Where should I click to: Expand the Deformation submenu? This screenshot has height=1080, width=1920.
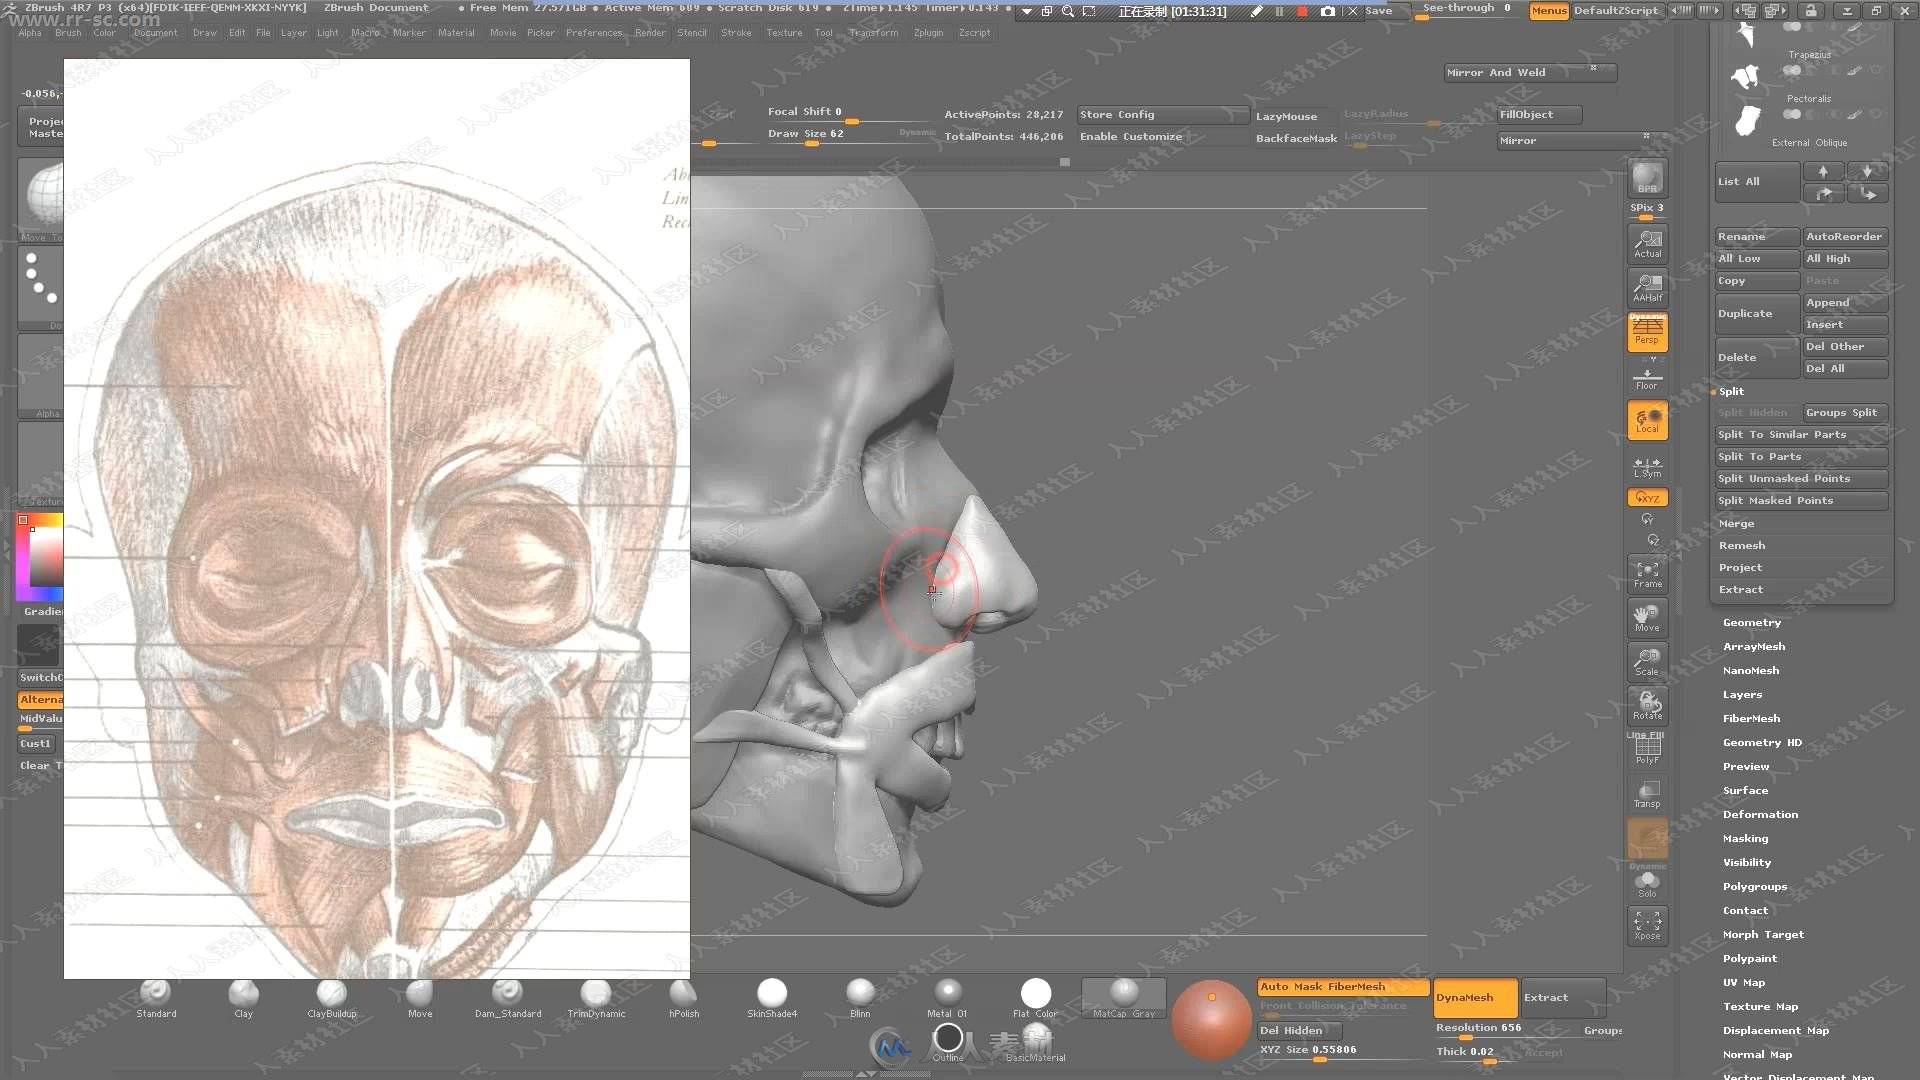[1759, 814]
